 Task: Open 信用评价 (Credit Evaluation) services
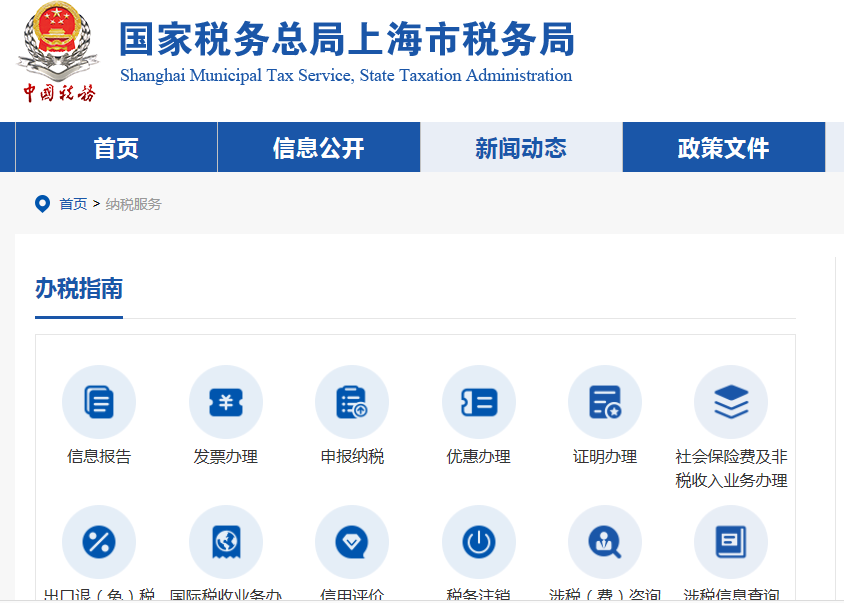(x=352, y=541)
